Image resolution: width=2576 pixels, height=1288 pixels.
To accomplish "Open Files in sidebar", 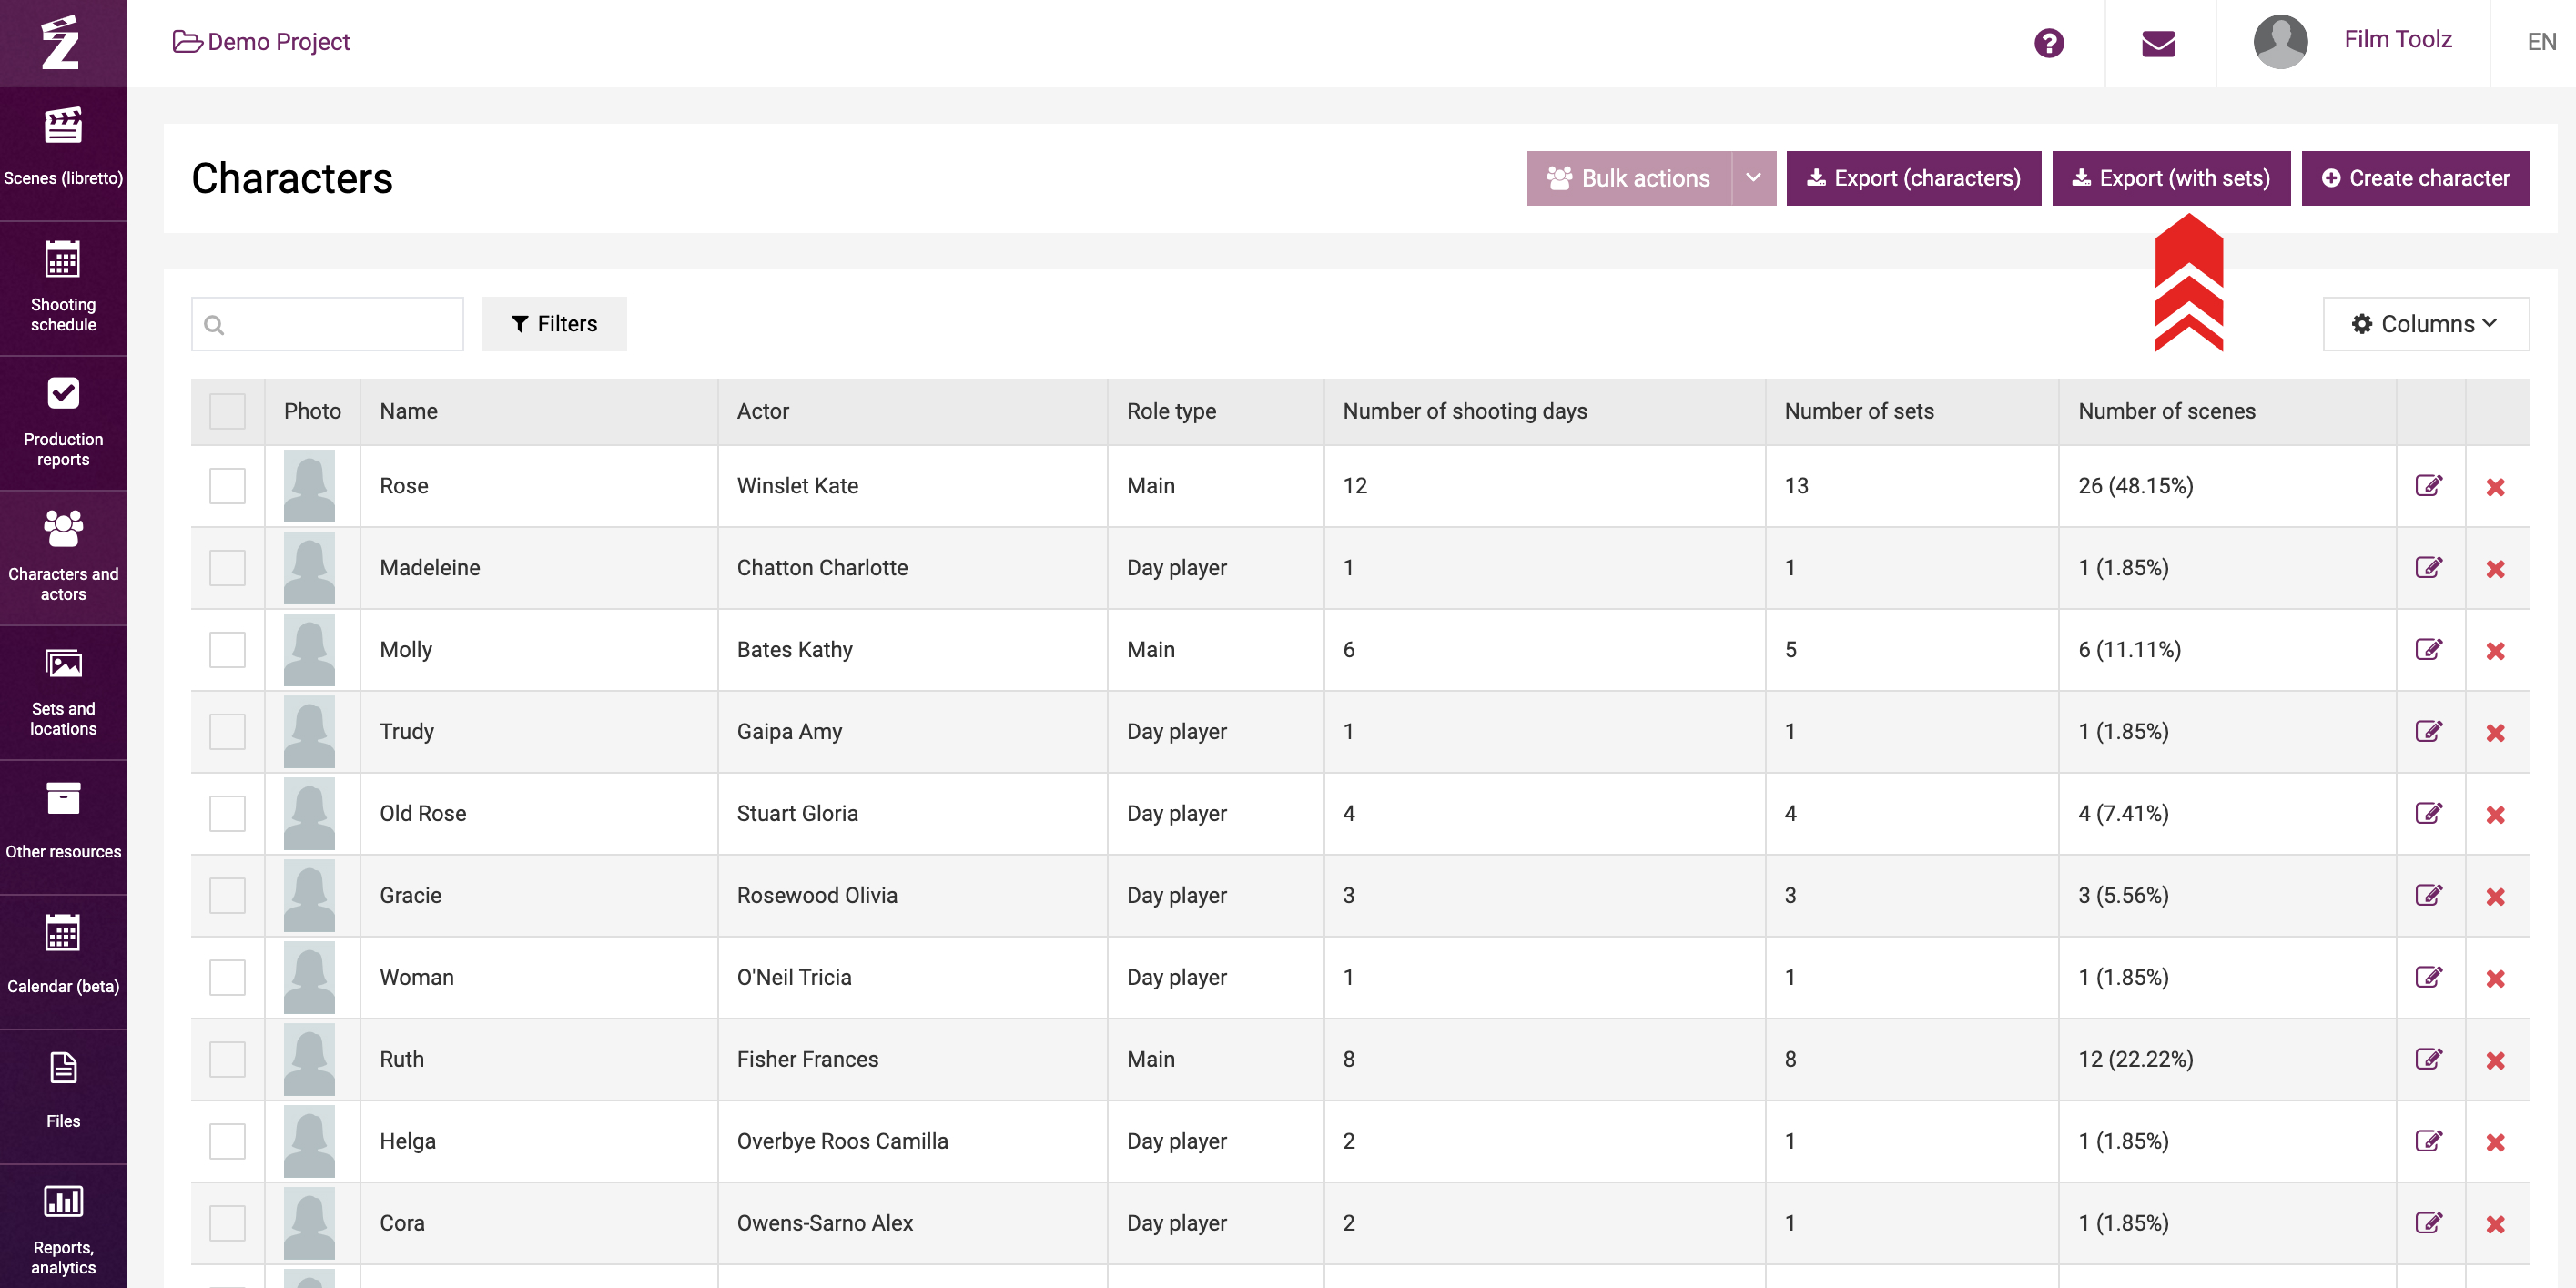I will coord(63,1097).
